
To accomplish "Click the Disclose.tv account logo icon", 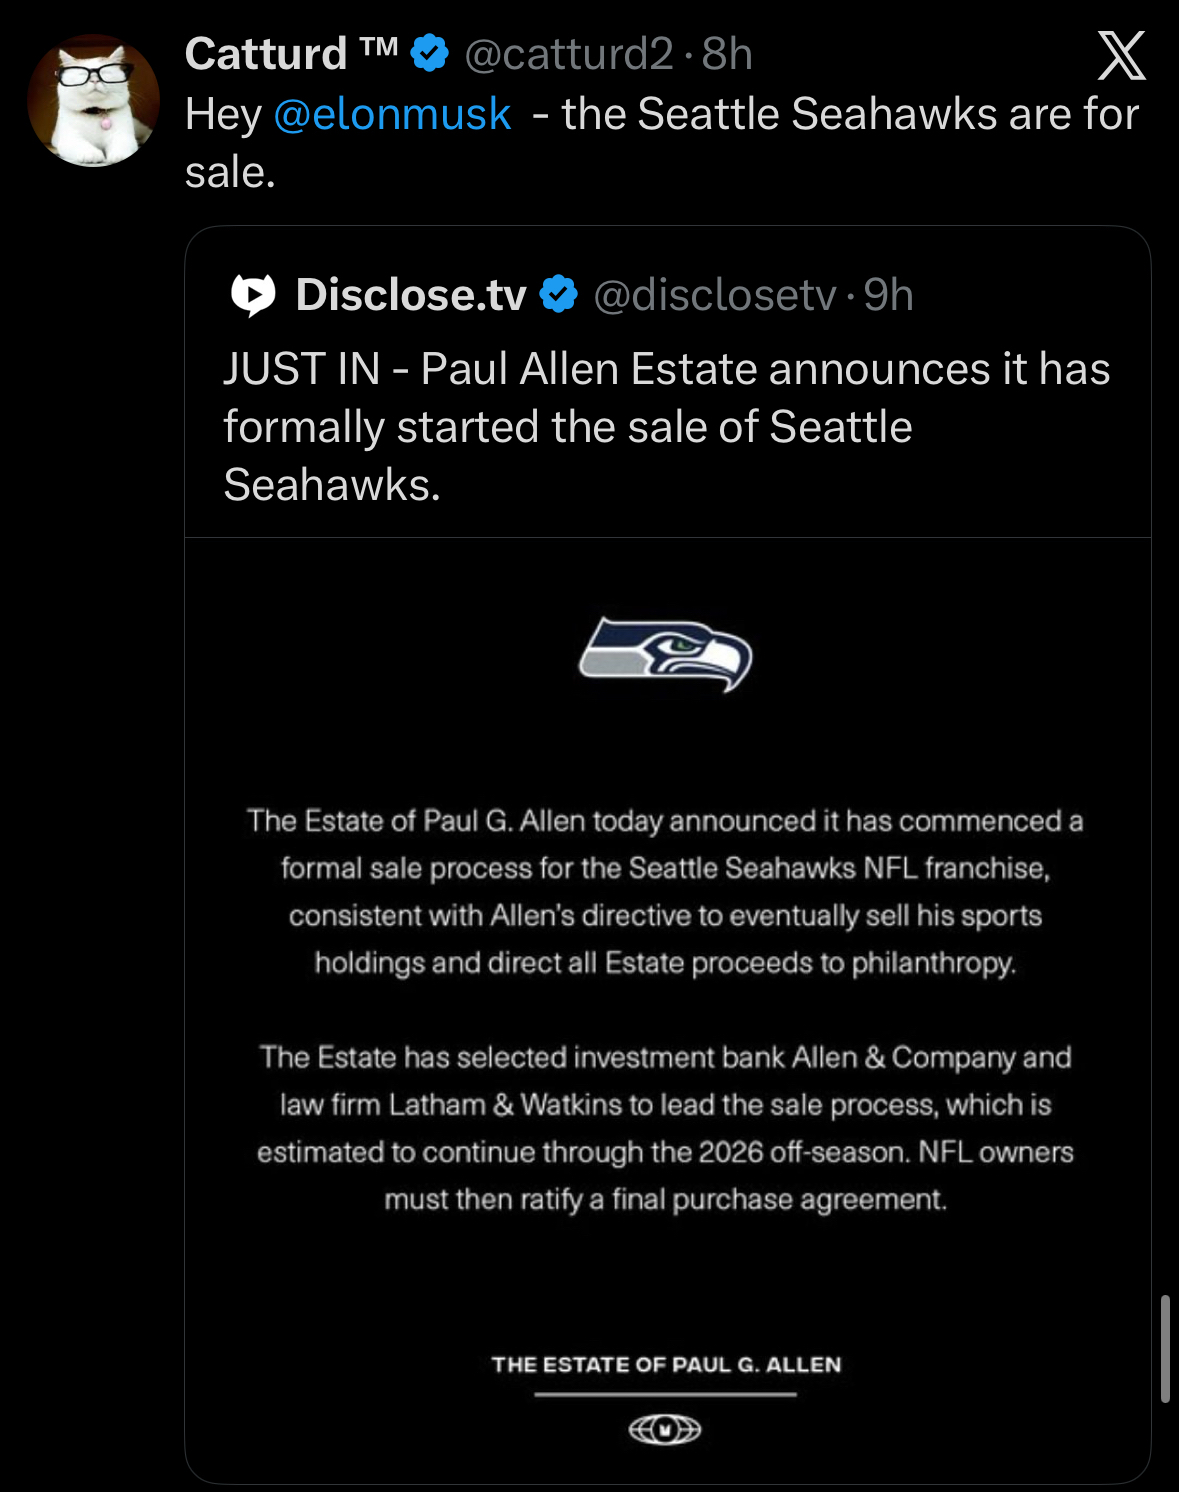I will pyautogui.click(x=253, y=295).
